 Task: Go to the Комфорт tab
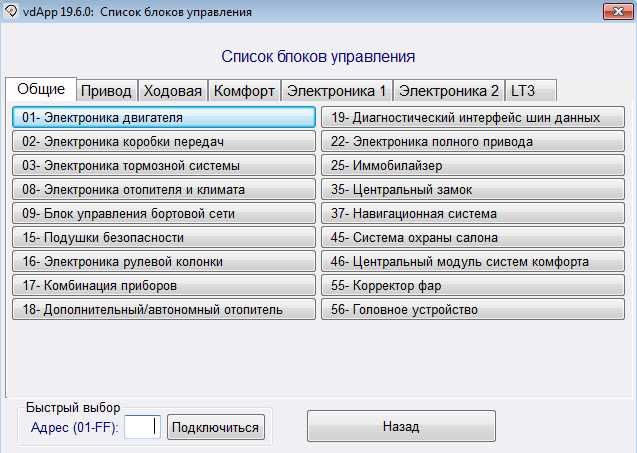pyautogui.click(x=245, y=91)
